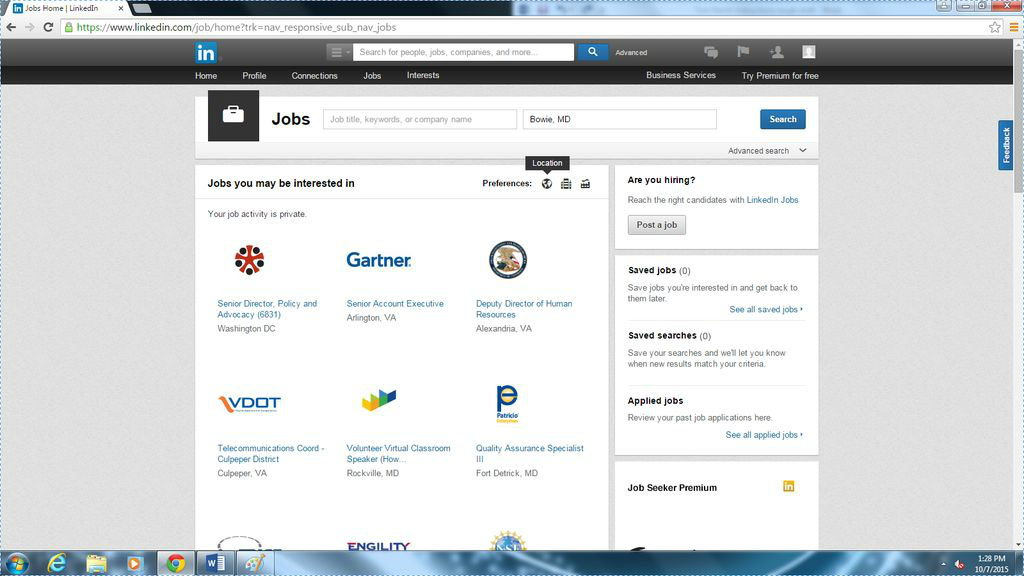Click the blue Search jobs button

(x=782, y=119)
